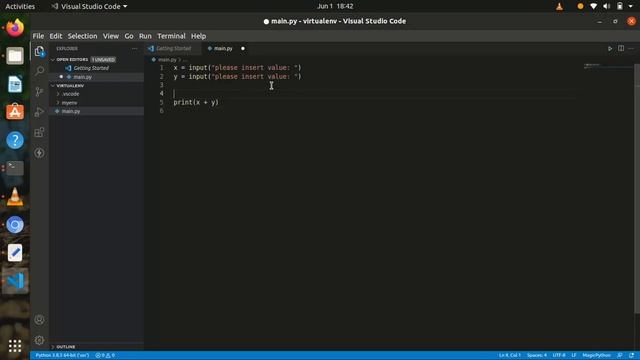This screenshot has height=360, width=640.
Task: Open the Accounts menu in activity bar
Action: pos(40,320)
